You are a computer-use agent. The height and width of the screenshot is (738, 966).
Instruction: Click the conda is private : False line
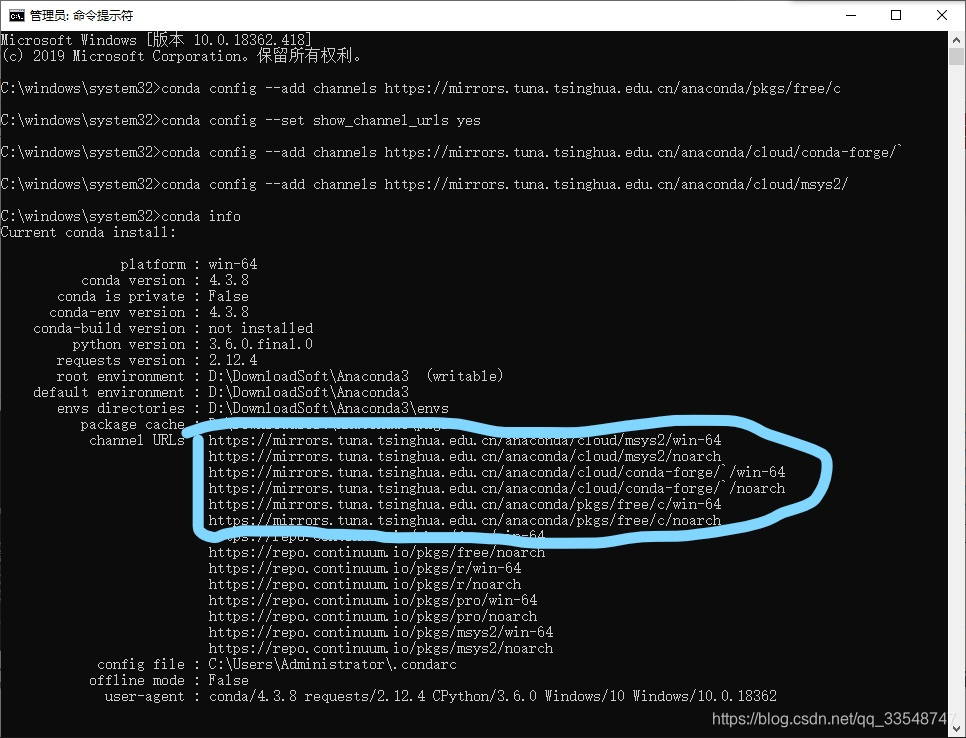click(x=153, y=296)
